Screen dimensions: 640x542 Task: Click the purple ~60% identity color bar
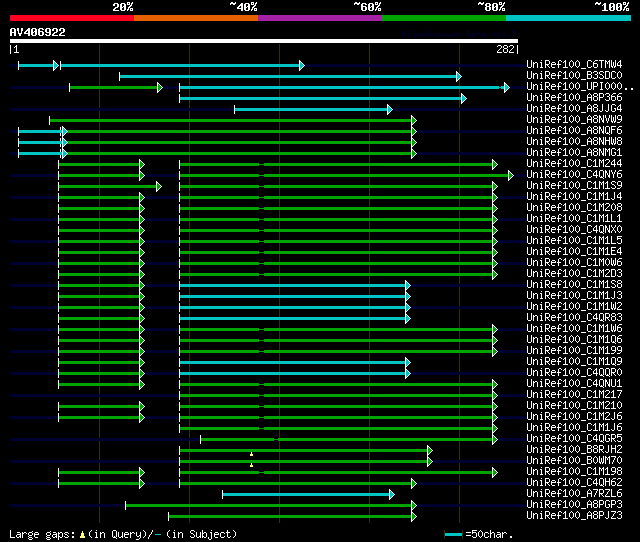(x=320, y=18)
